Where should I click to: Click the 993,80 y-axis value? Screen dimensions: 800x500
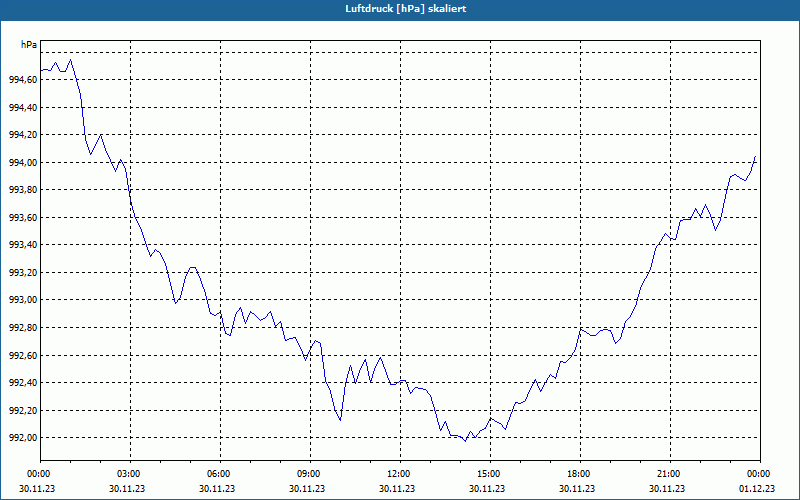pyautogui.click(x=23, y=190)
